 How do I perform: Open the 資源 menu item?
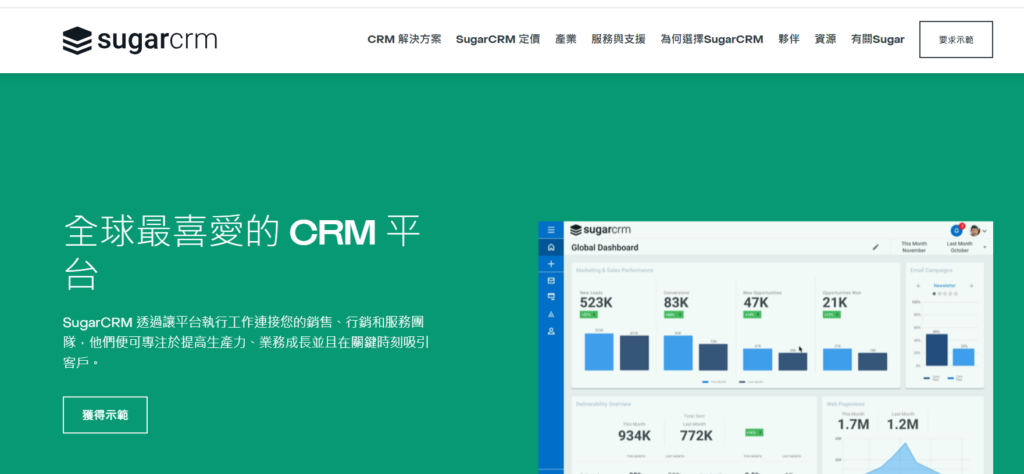[825, 39]
